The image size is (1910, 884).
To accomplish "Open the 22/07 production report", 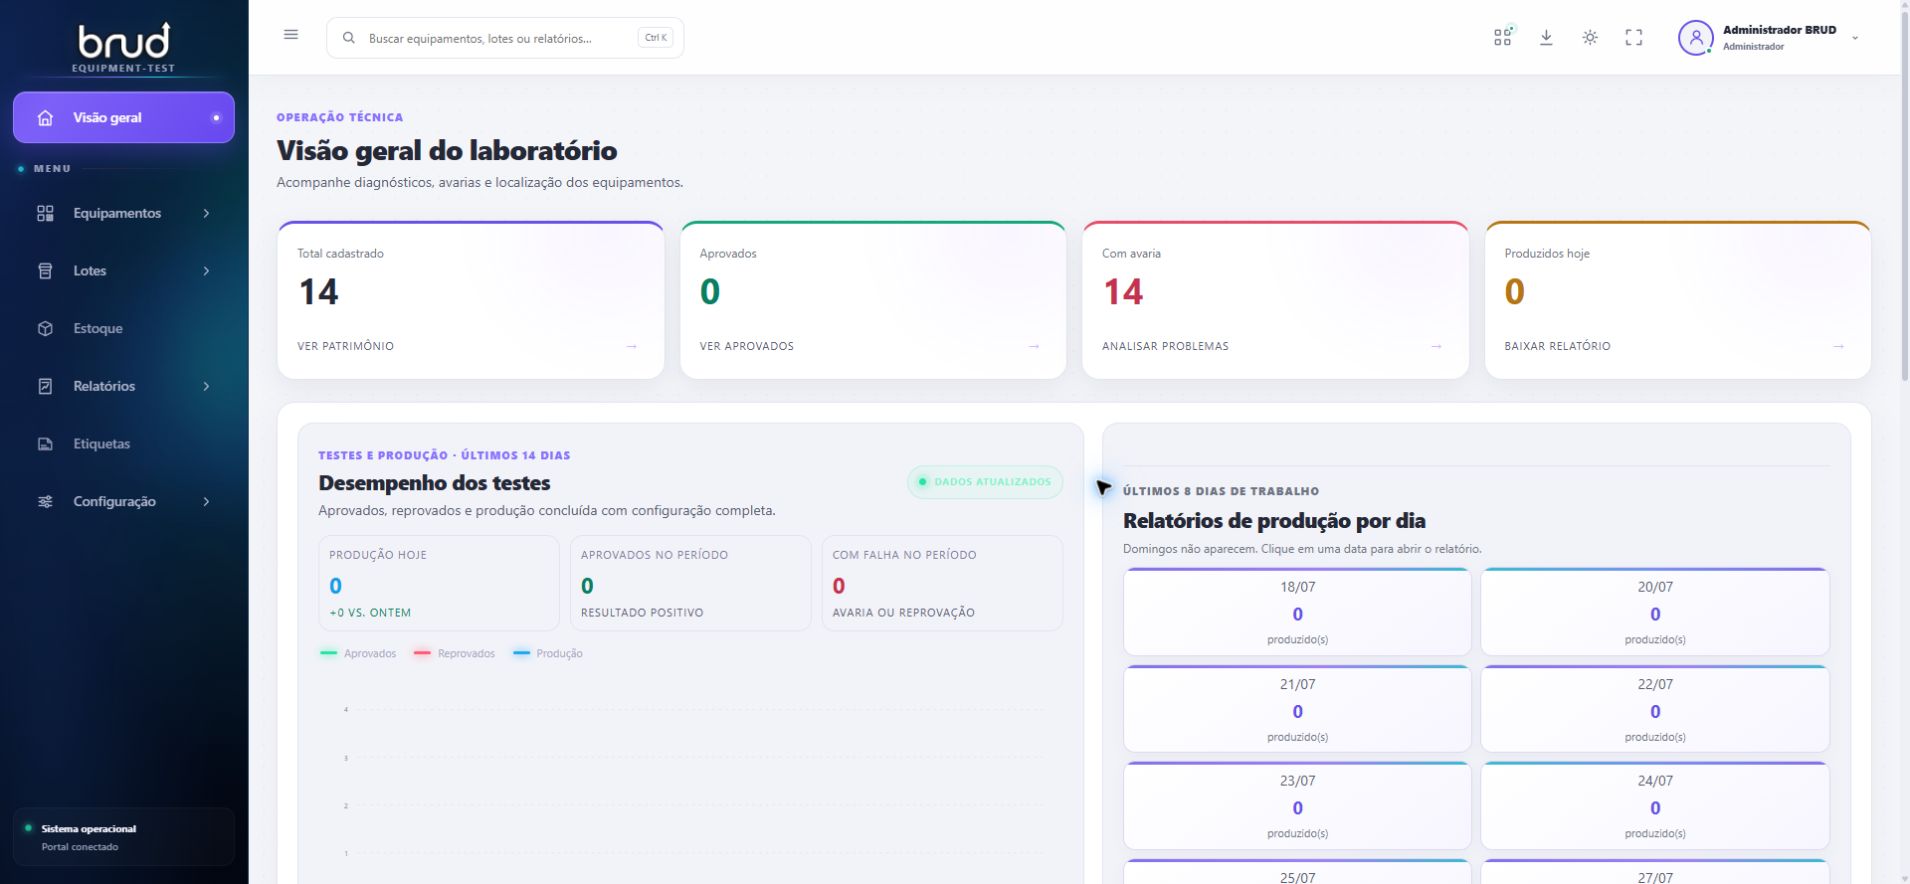I will [1655, 709].
